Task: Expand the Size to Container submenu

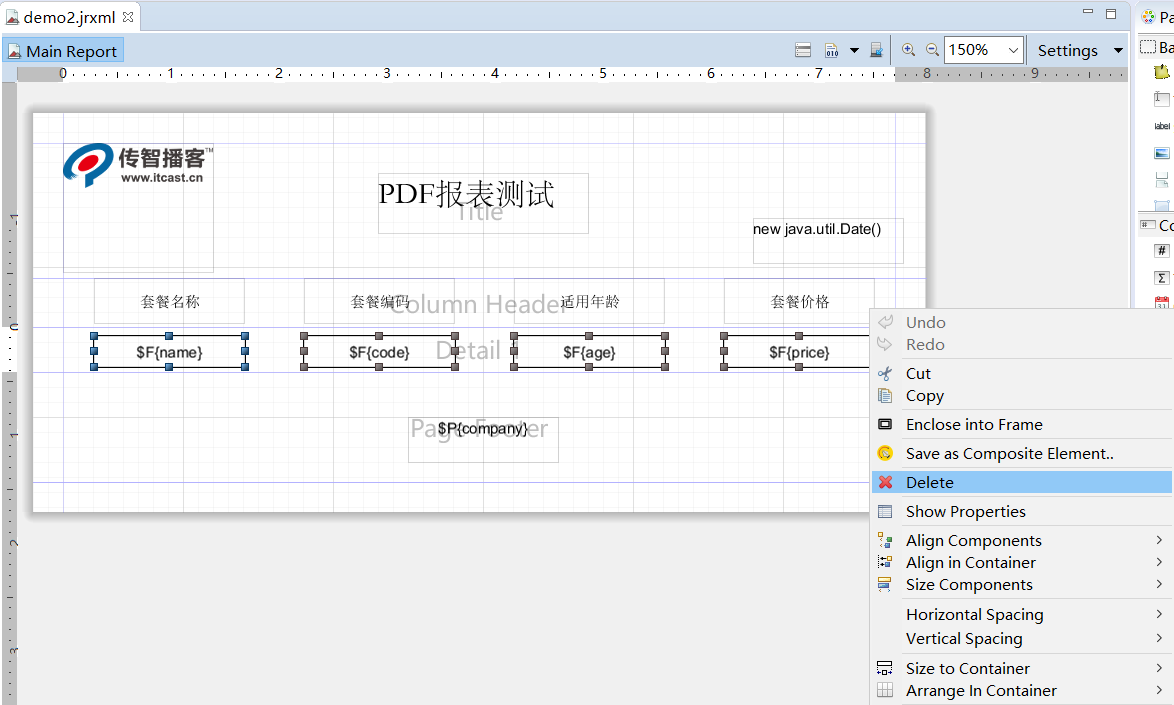Action: coord(1021,668)
